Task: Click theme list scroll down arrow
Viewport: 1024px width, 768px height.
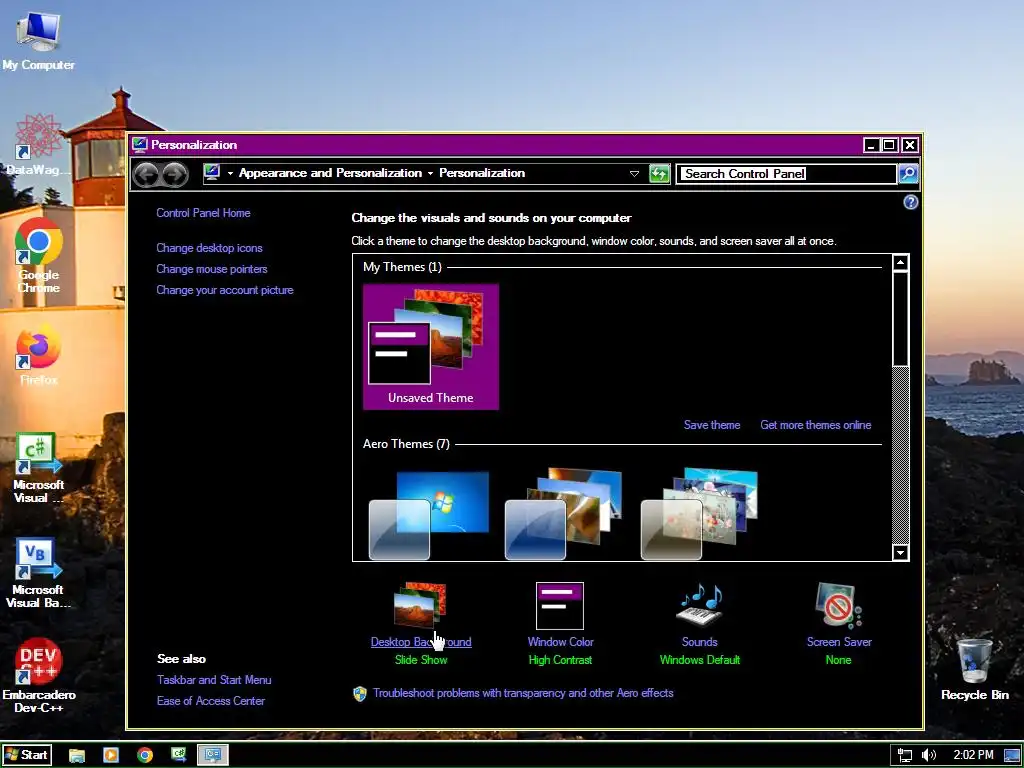Action: pos(901,552)
